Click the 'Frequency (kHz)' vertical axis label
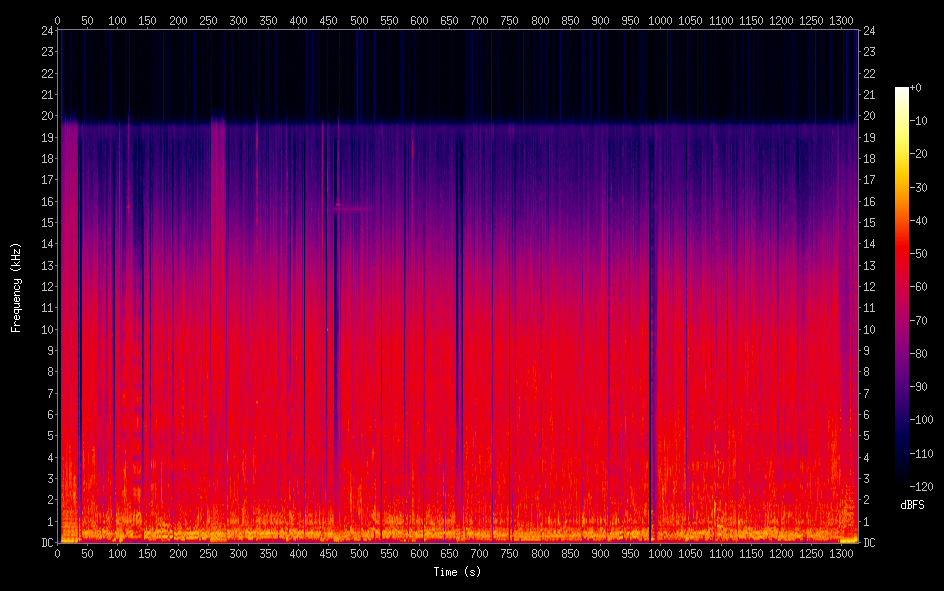This screenshot has height=591, width=944. click(x=16, y=286)
